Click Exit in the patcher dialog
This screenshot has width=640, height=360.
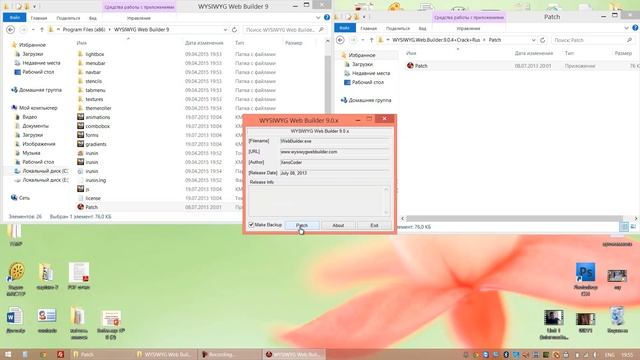click(374, 225)
